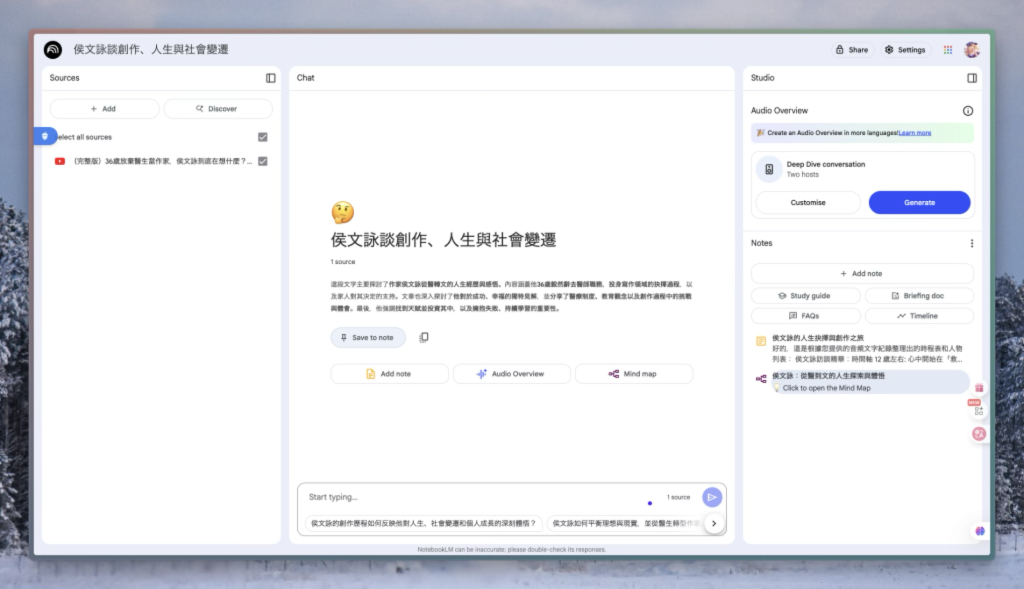Click the Deep Dive conversation audio icon

point(769,169)
